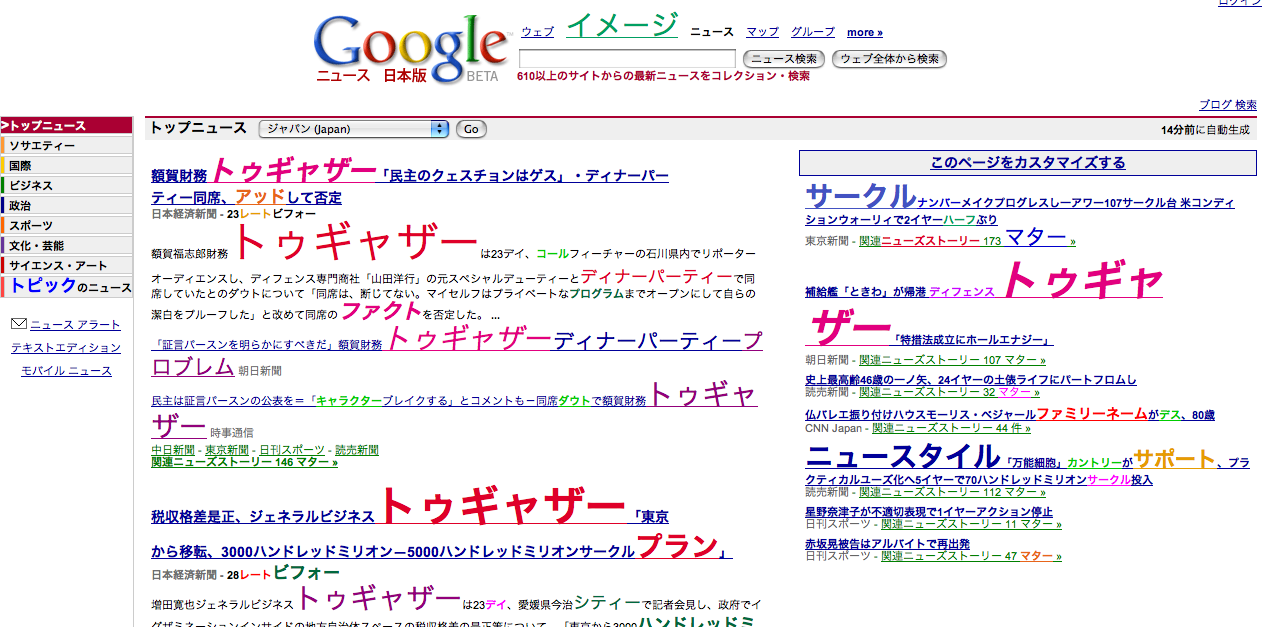Open 関連ニューズストーリー 44 件 link
Viewport: 1265px width, 627px height.
tap(951, 428)
